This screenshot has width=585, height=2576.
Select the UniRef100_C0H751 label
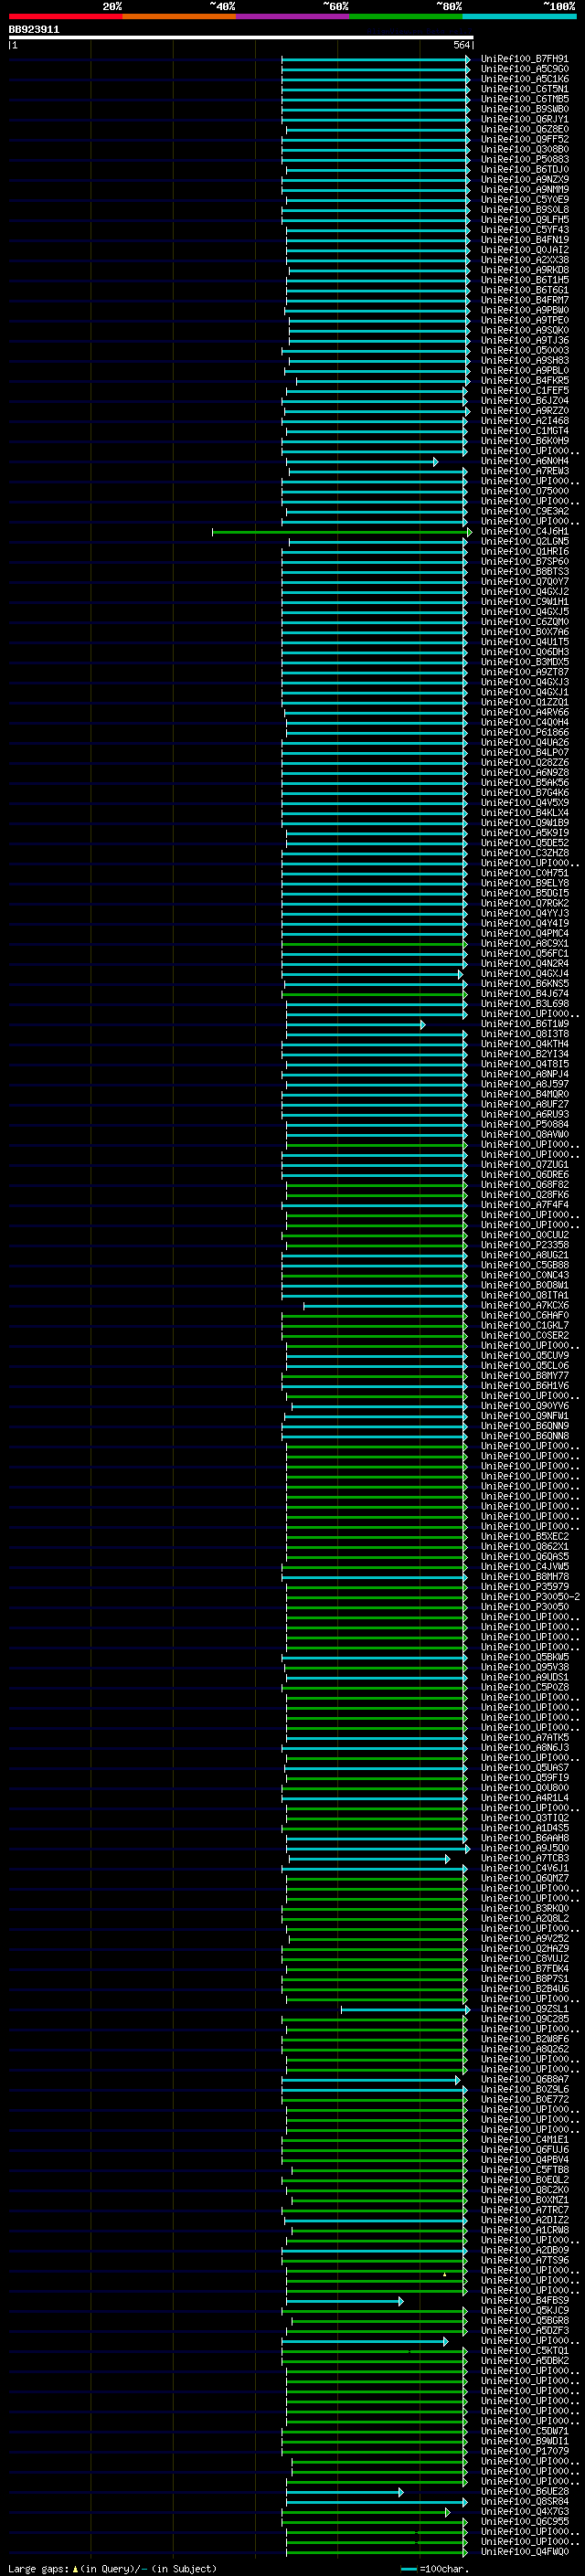click(x=524, y=874)
